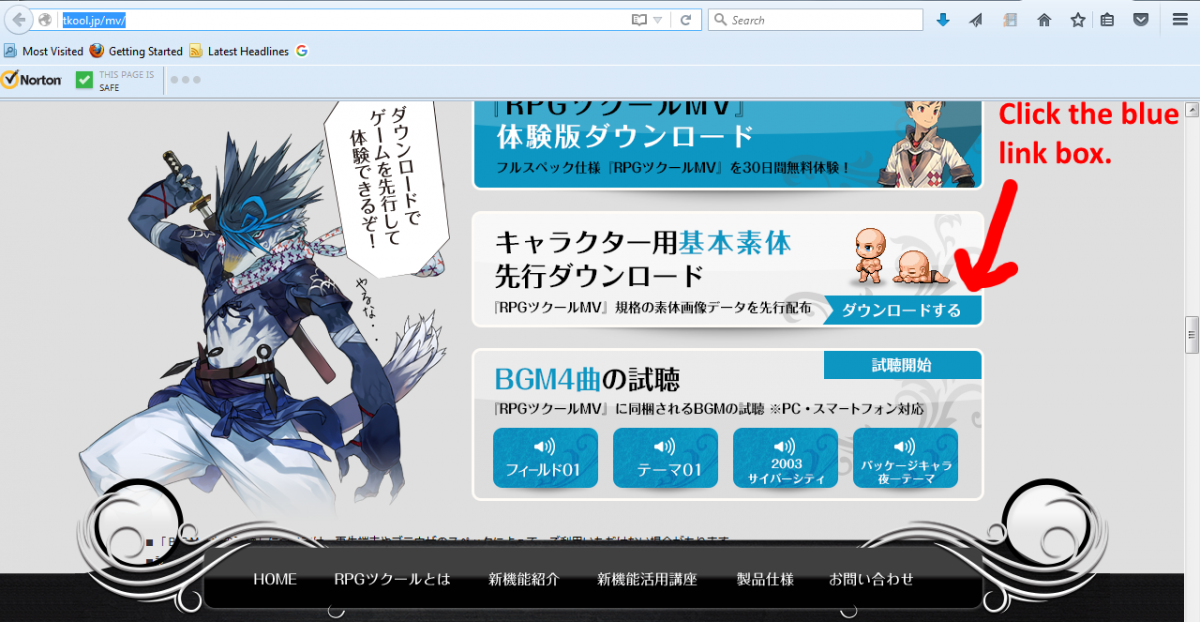Play the 2003 サイバーシティ BGM sample
Viewport: 1200px width, 622px height.
point(785,458)
